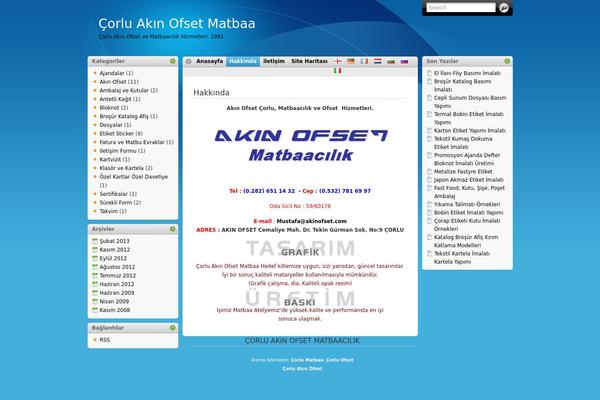
Task: Open the İletişim menu item
Action: [x=274, y=61]
